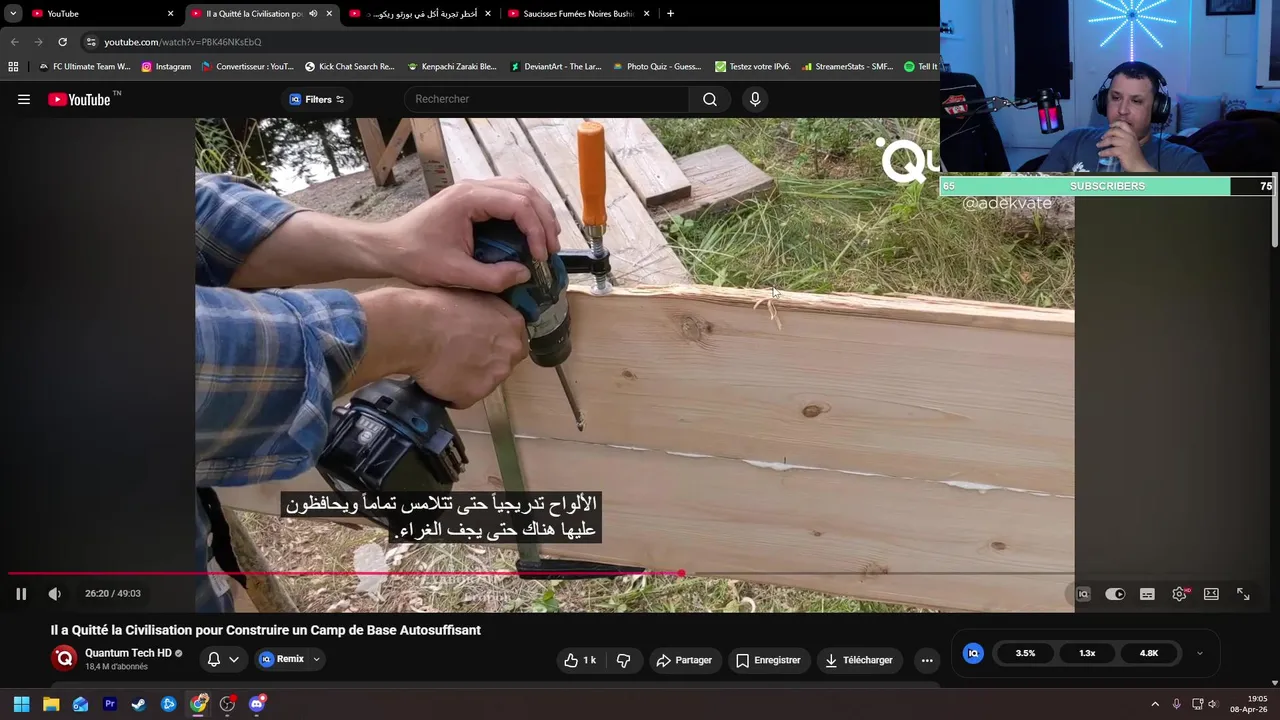Image resolution: width=1280 pixels, height=720 pixels.
Task: Open the DeviantArt bookmark
Action: 556,67
